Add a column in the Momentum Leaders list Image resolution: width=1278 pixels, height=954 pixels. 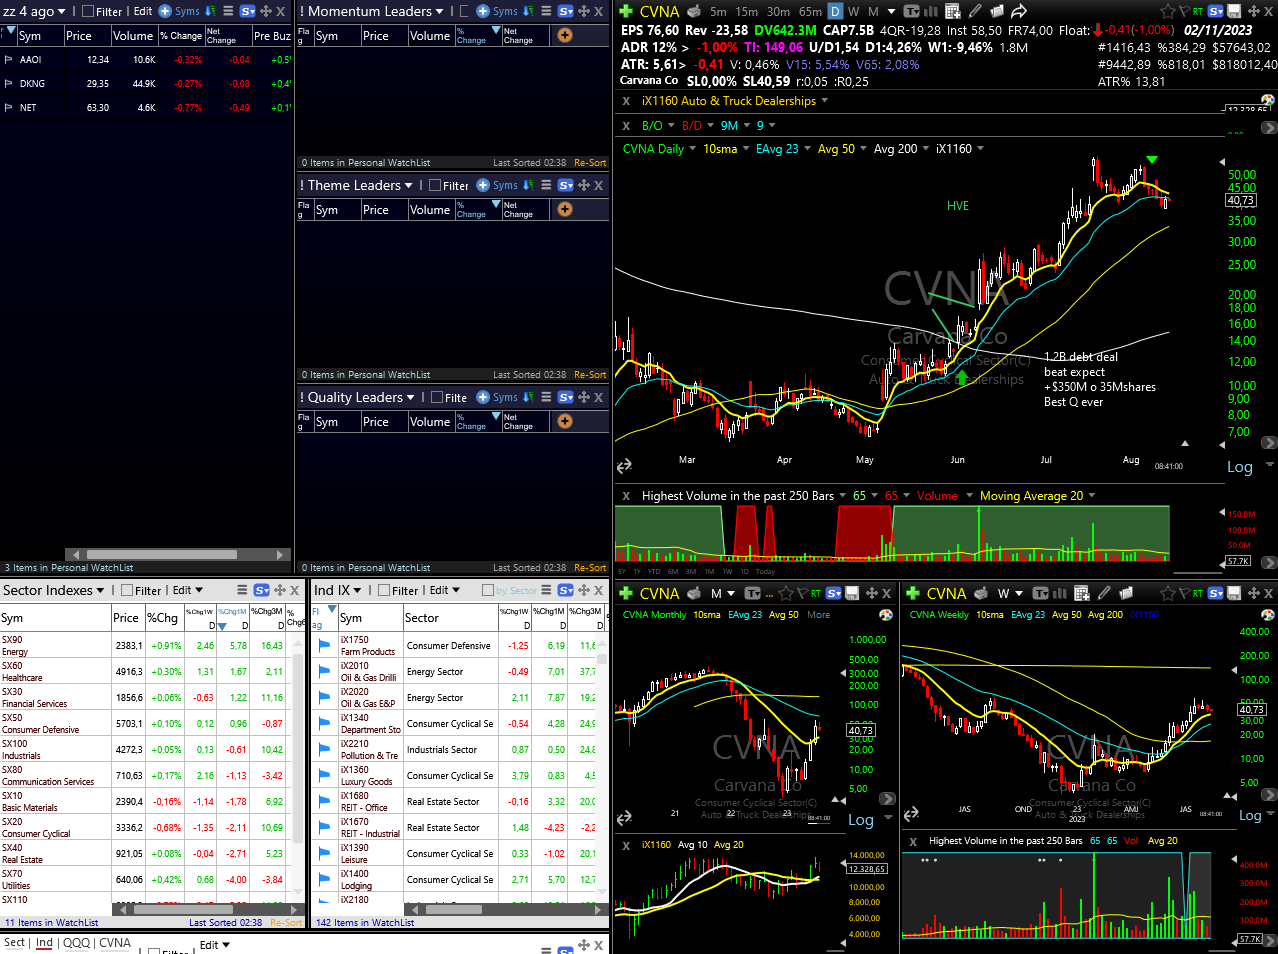pos(565,35)
